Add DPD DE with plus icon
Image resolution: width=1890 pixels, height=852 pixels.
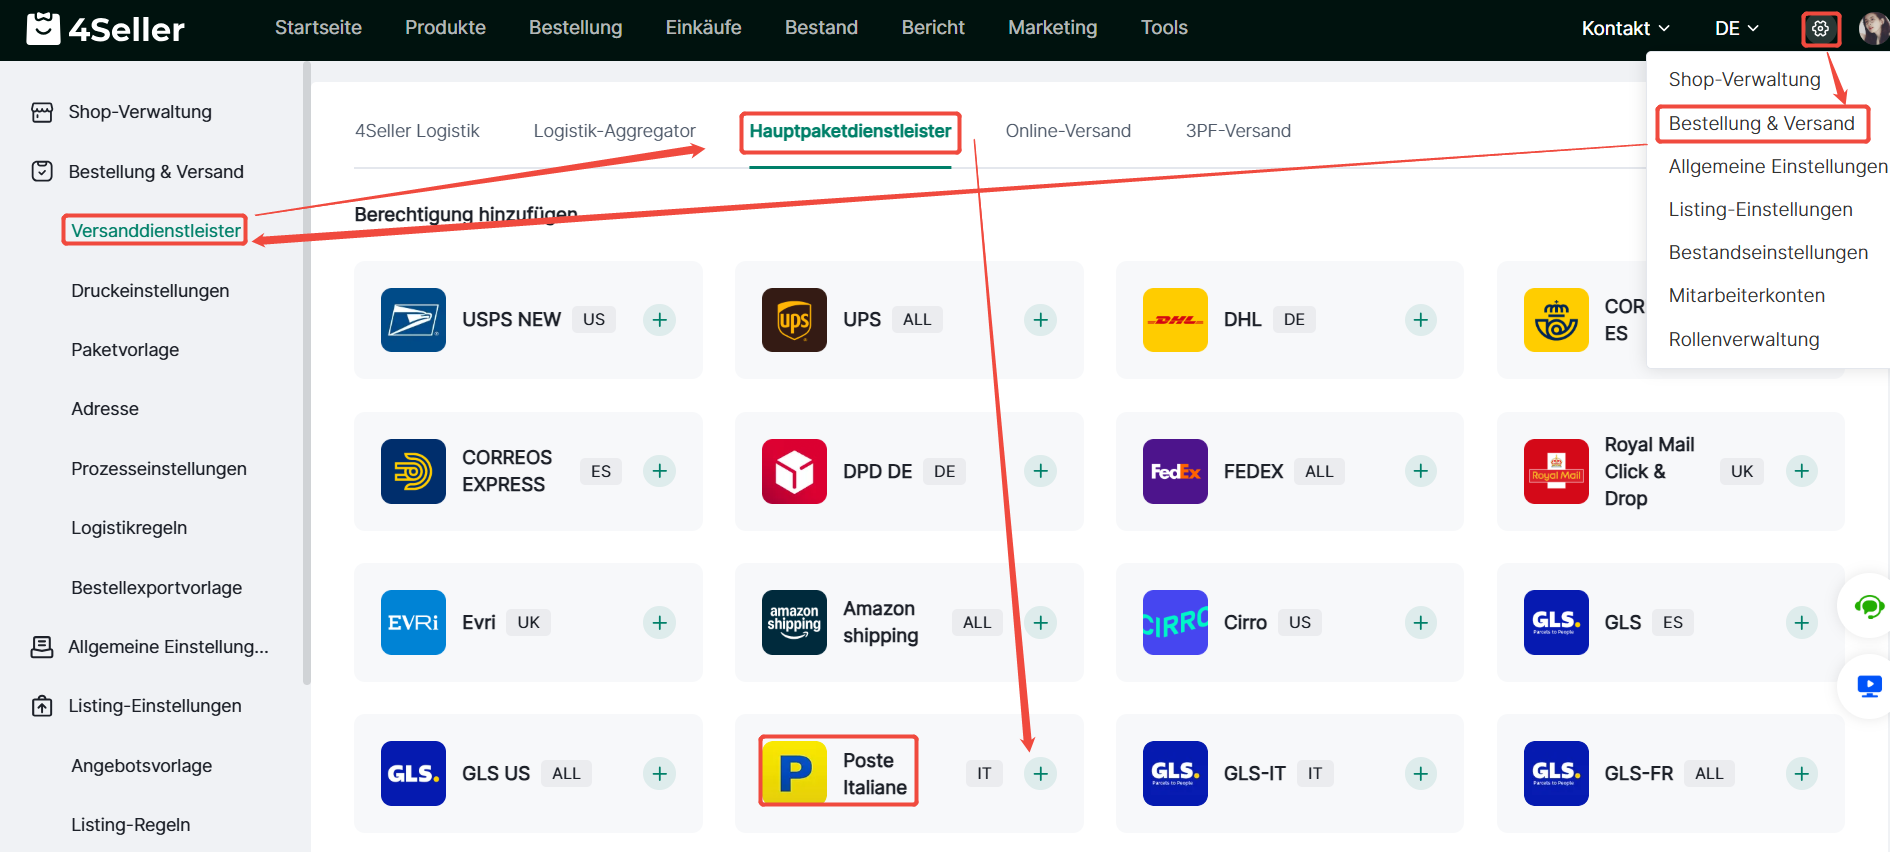(x=1040, y=471)
